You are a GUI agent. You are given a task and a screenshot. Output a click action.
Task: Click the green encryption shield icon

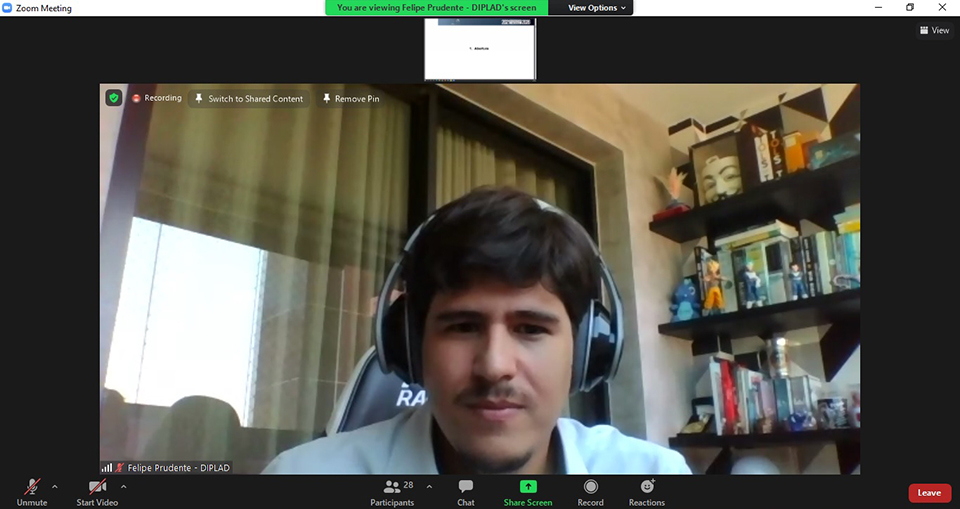click(x=114, y=98)
